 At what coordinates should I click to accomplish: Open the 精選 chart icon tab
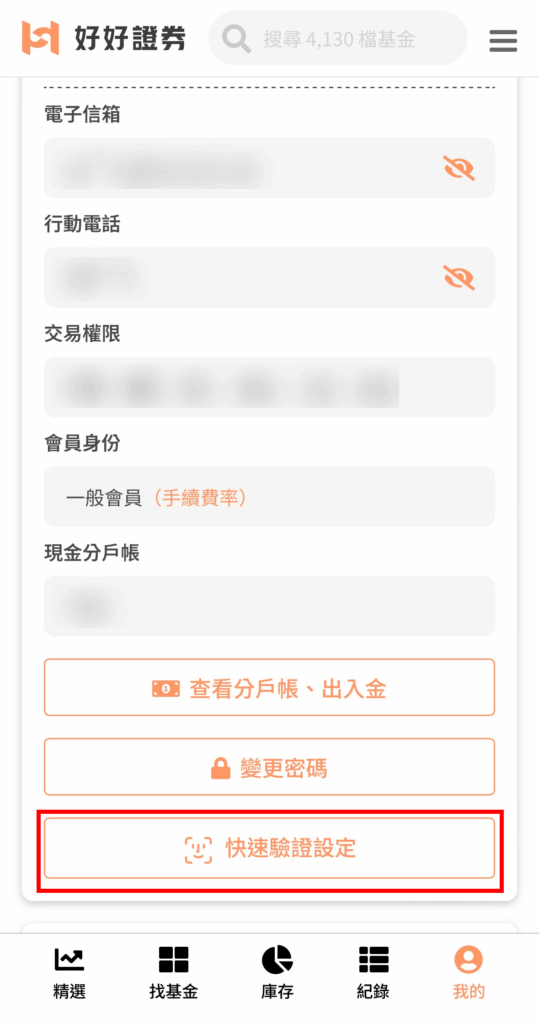(x=69, y=973)
